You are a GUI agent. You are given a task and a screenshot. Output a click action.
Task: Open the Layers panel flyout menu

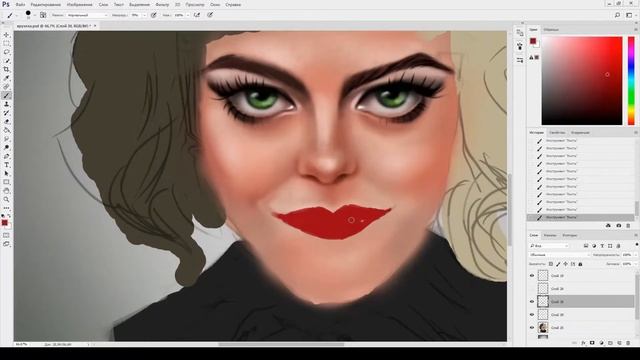(x=636, y=236)
